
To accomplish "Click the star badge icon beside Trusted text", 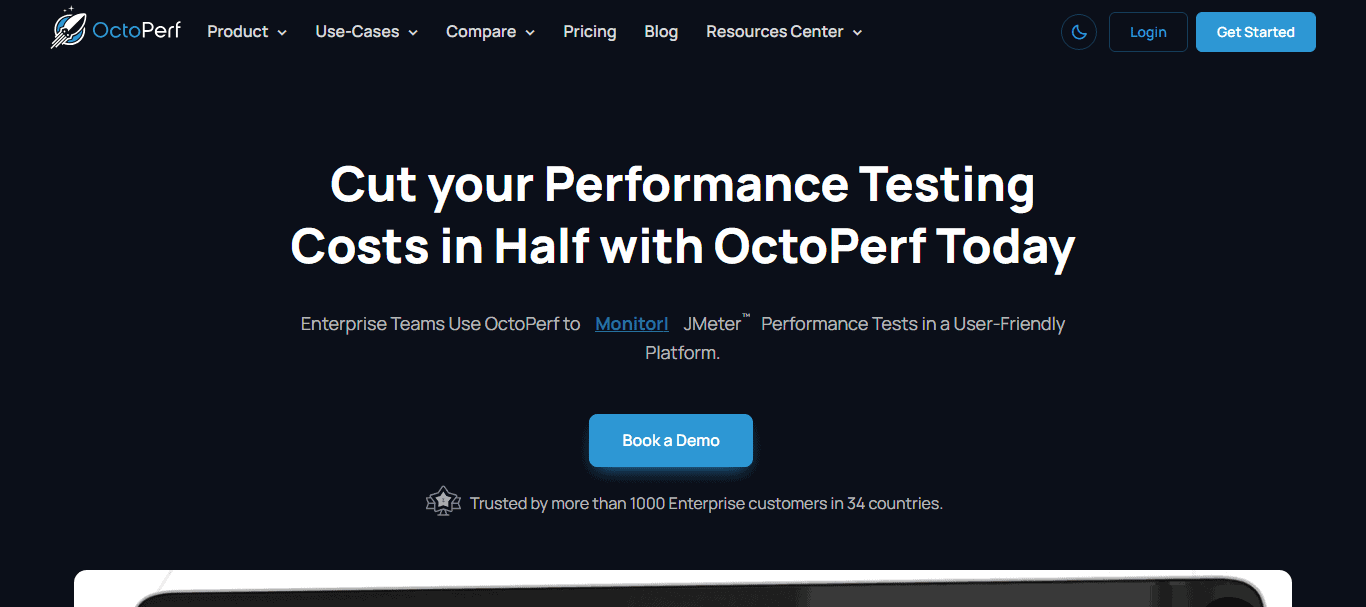I will click(x=443, y=501).
